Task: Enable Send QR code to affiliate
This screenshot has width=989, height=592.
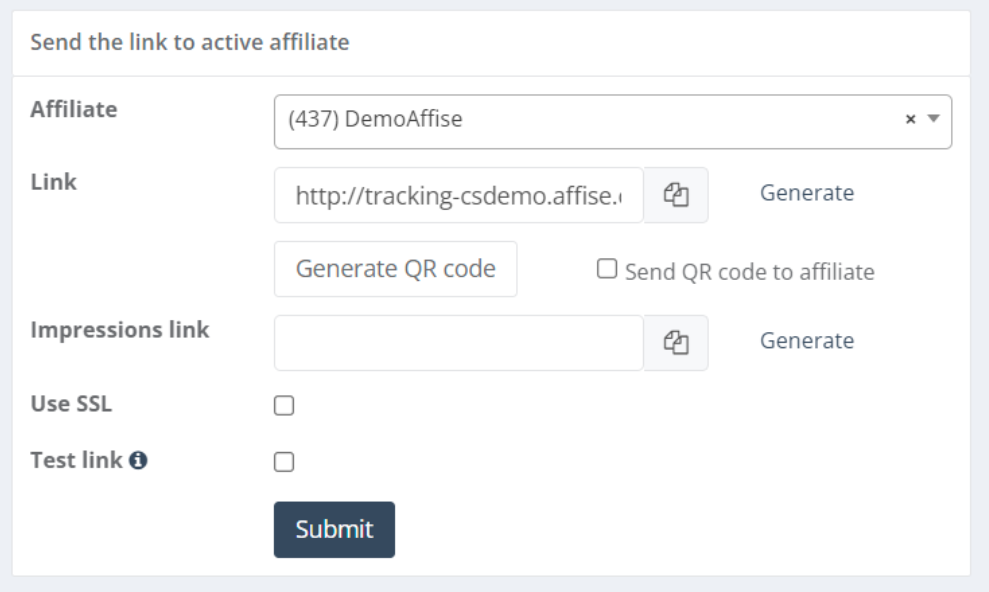Action: [607, 269]
